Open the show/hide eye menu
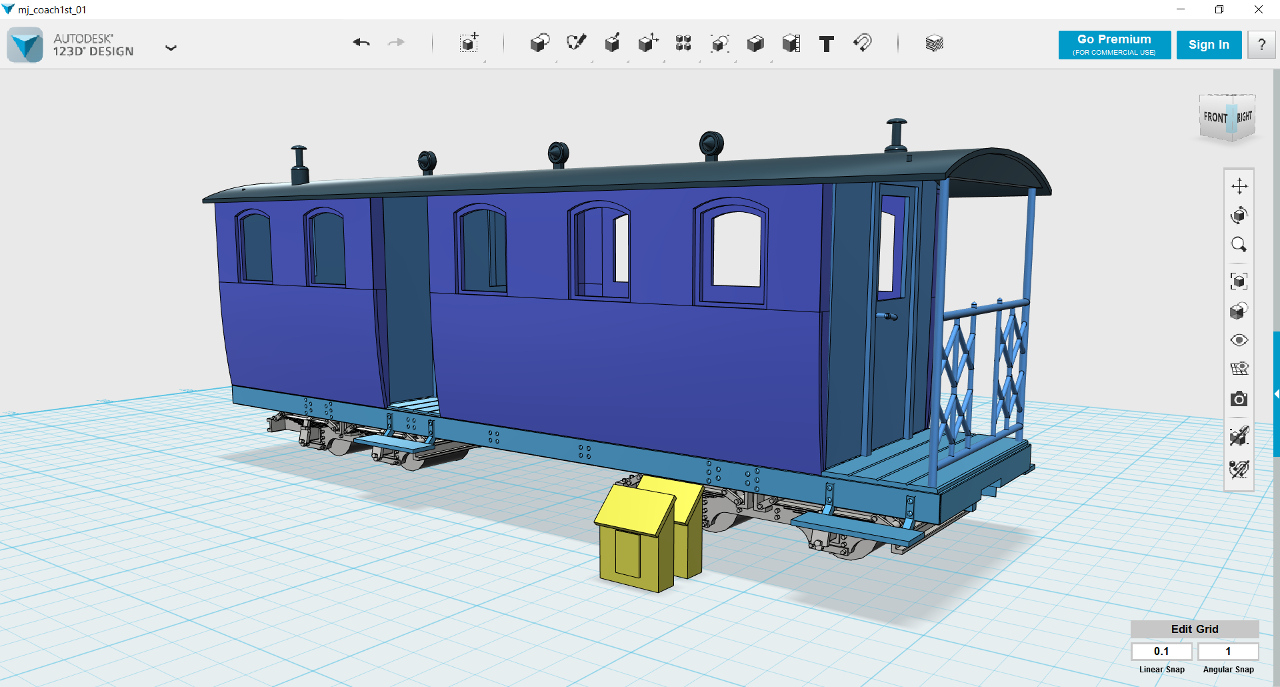 (1239, 340)
